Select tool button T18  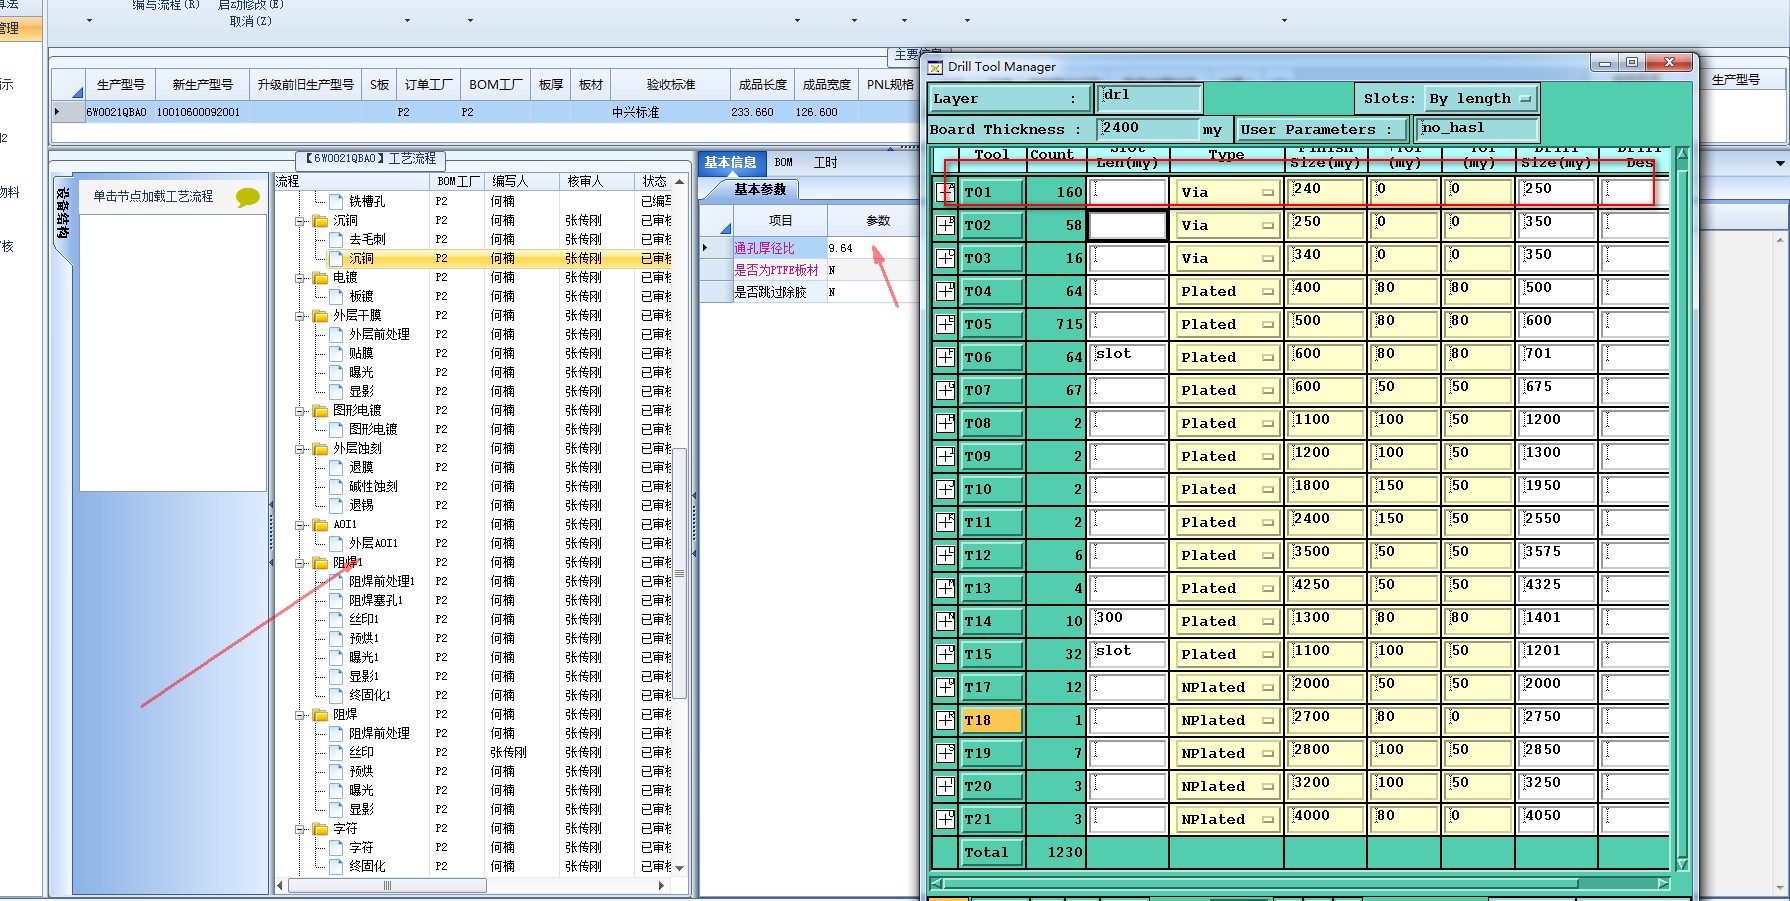[x=991, y=720]
